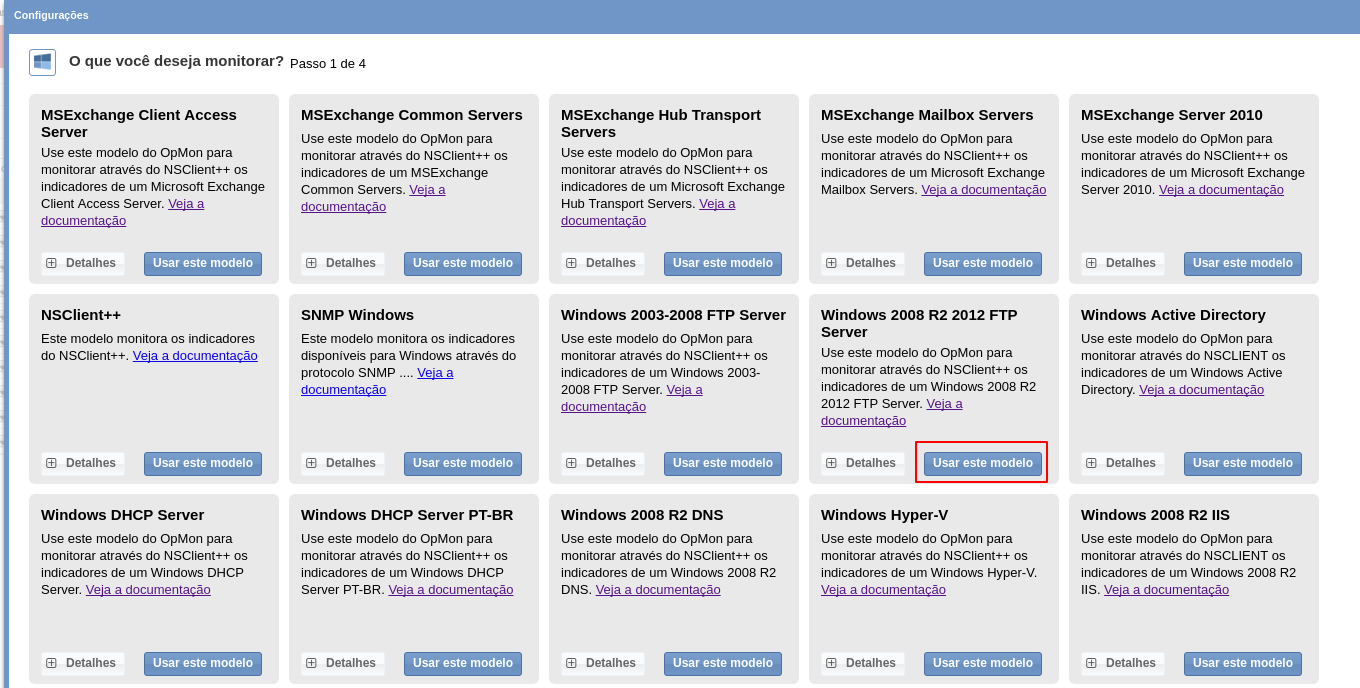Viewport: 1360px width, 688px height.
Task: Click plus icon on Windows Active Directory Detalhes
Action: click(x=1091, y=463)
